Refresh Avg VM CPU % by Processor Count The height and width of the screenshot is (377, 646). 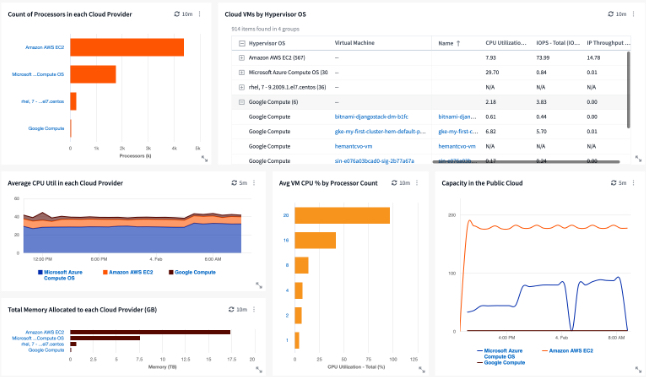point(394,183)
